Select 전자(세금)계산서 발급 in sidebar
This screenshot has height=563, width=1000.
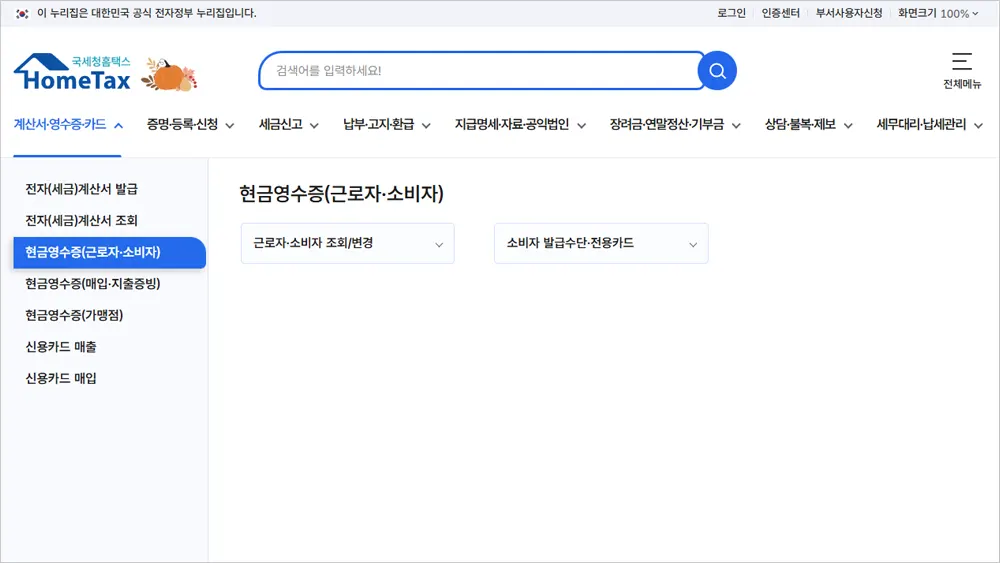pos(82,189)
